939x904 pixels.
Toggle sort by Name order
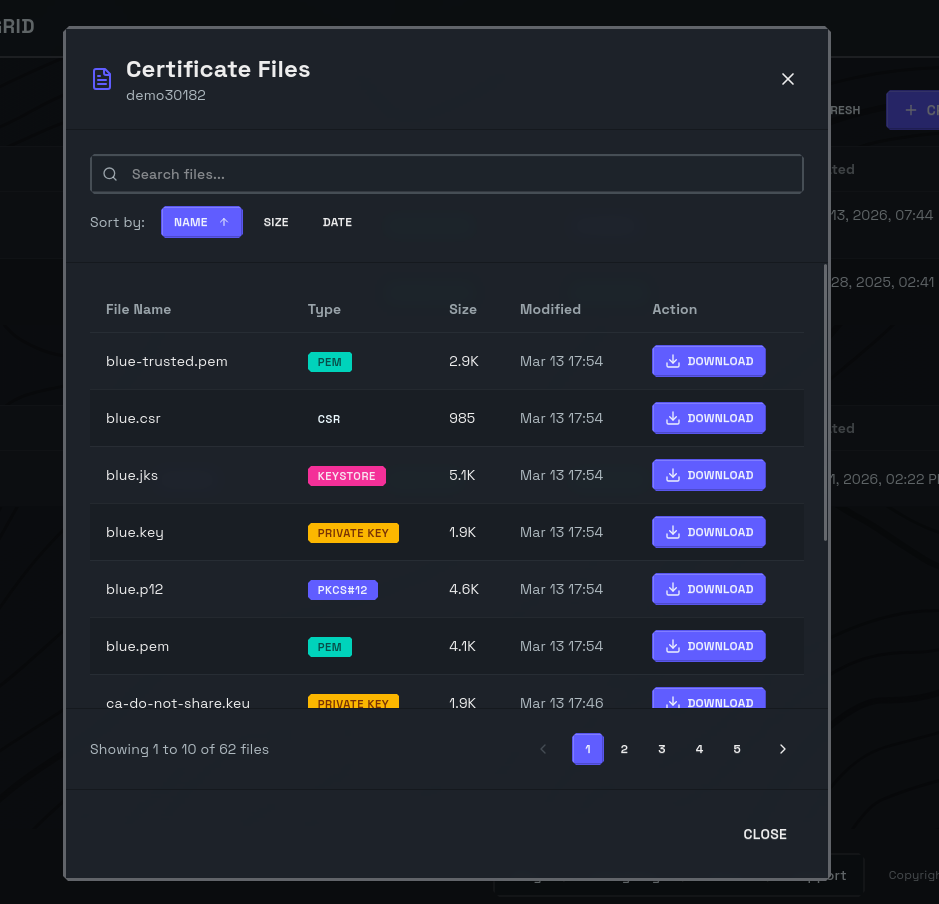[x=201, y=222]
